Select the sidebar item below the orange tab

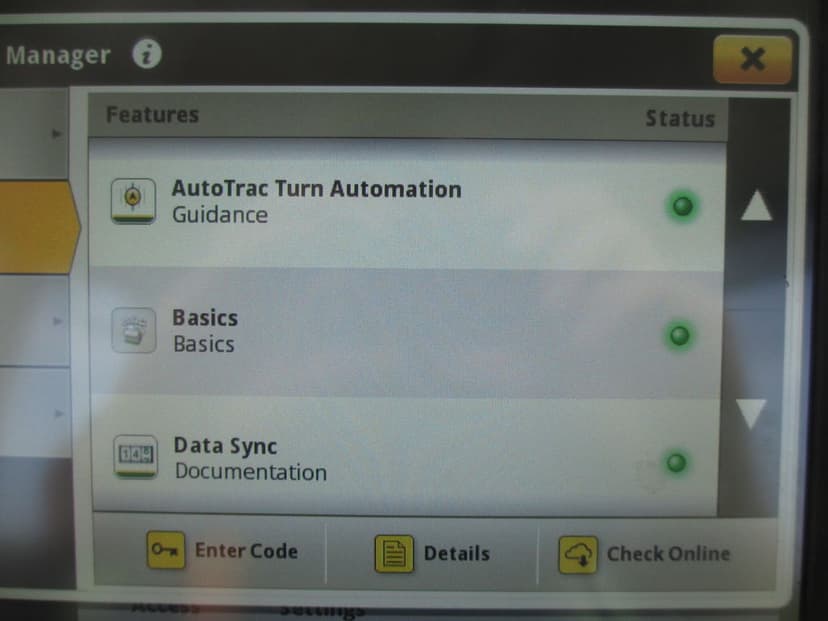tap(35, 321)
